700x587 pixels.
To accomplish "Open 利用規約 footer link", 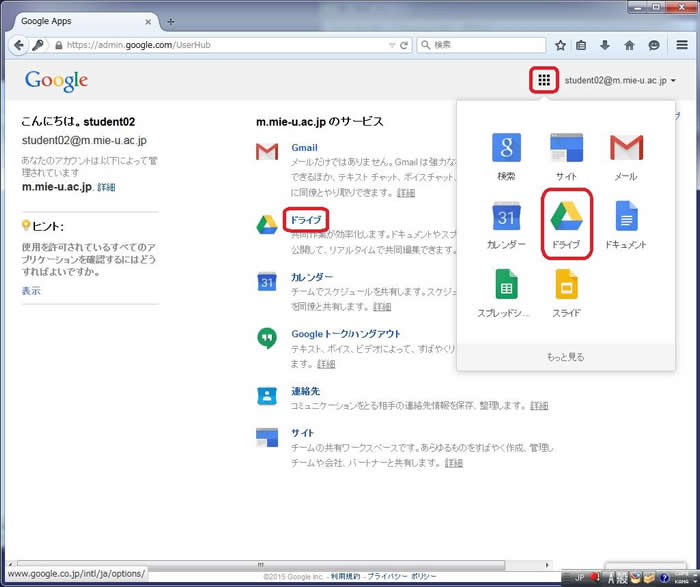I will pos(346,576).
